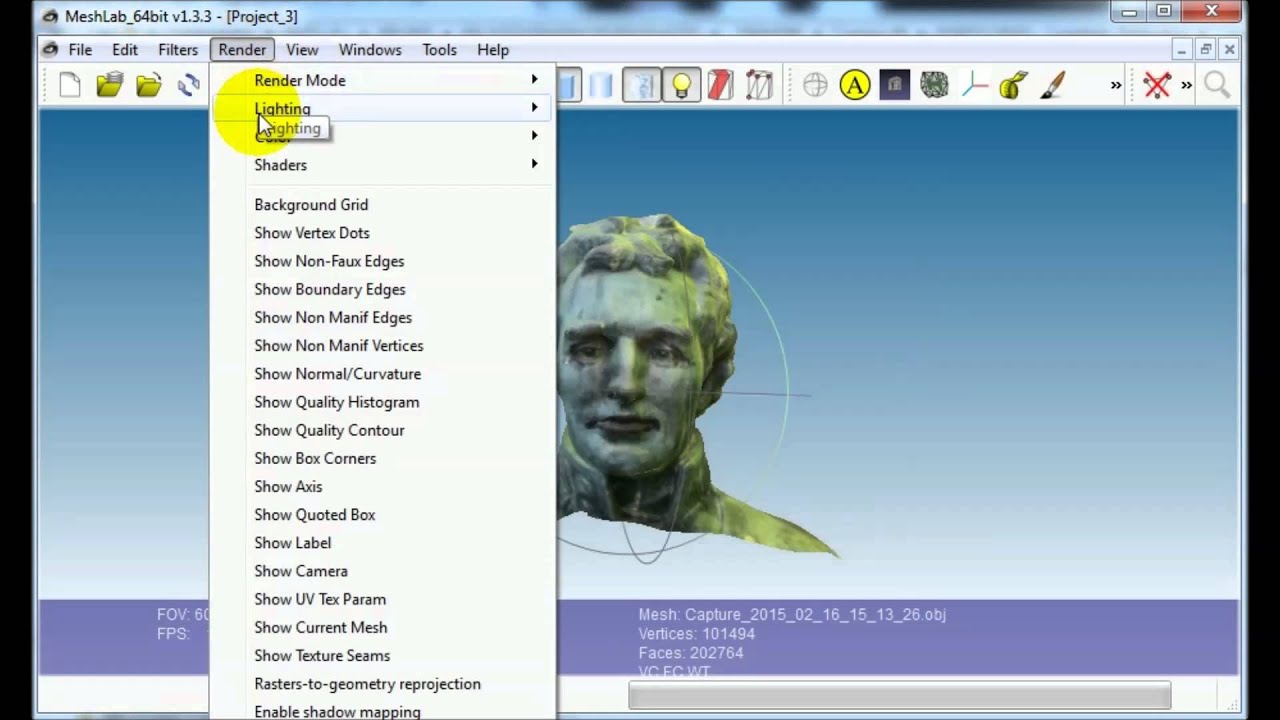Open the Filters menu
This screenshot has width=1280, height=720.
click(178, 49)
